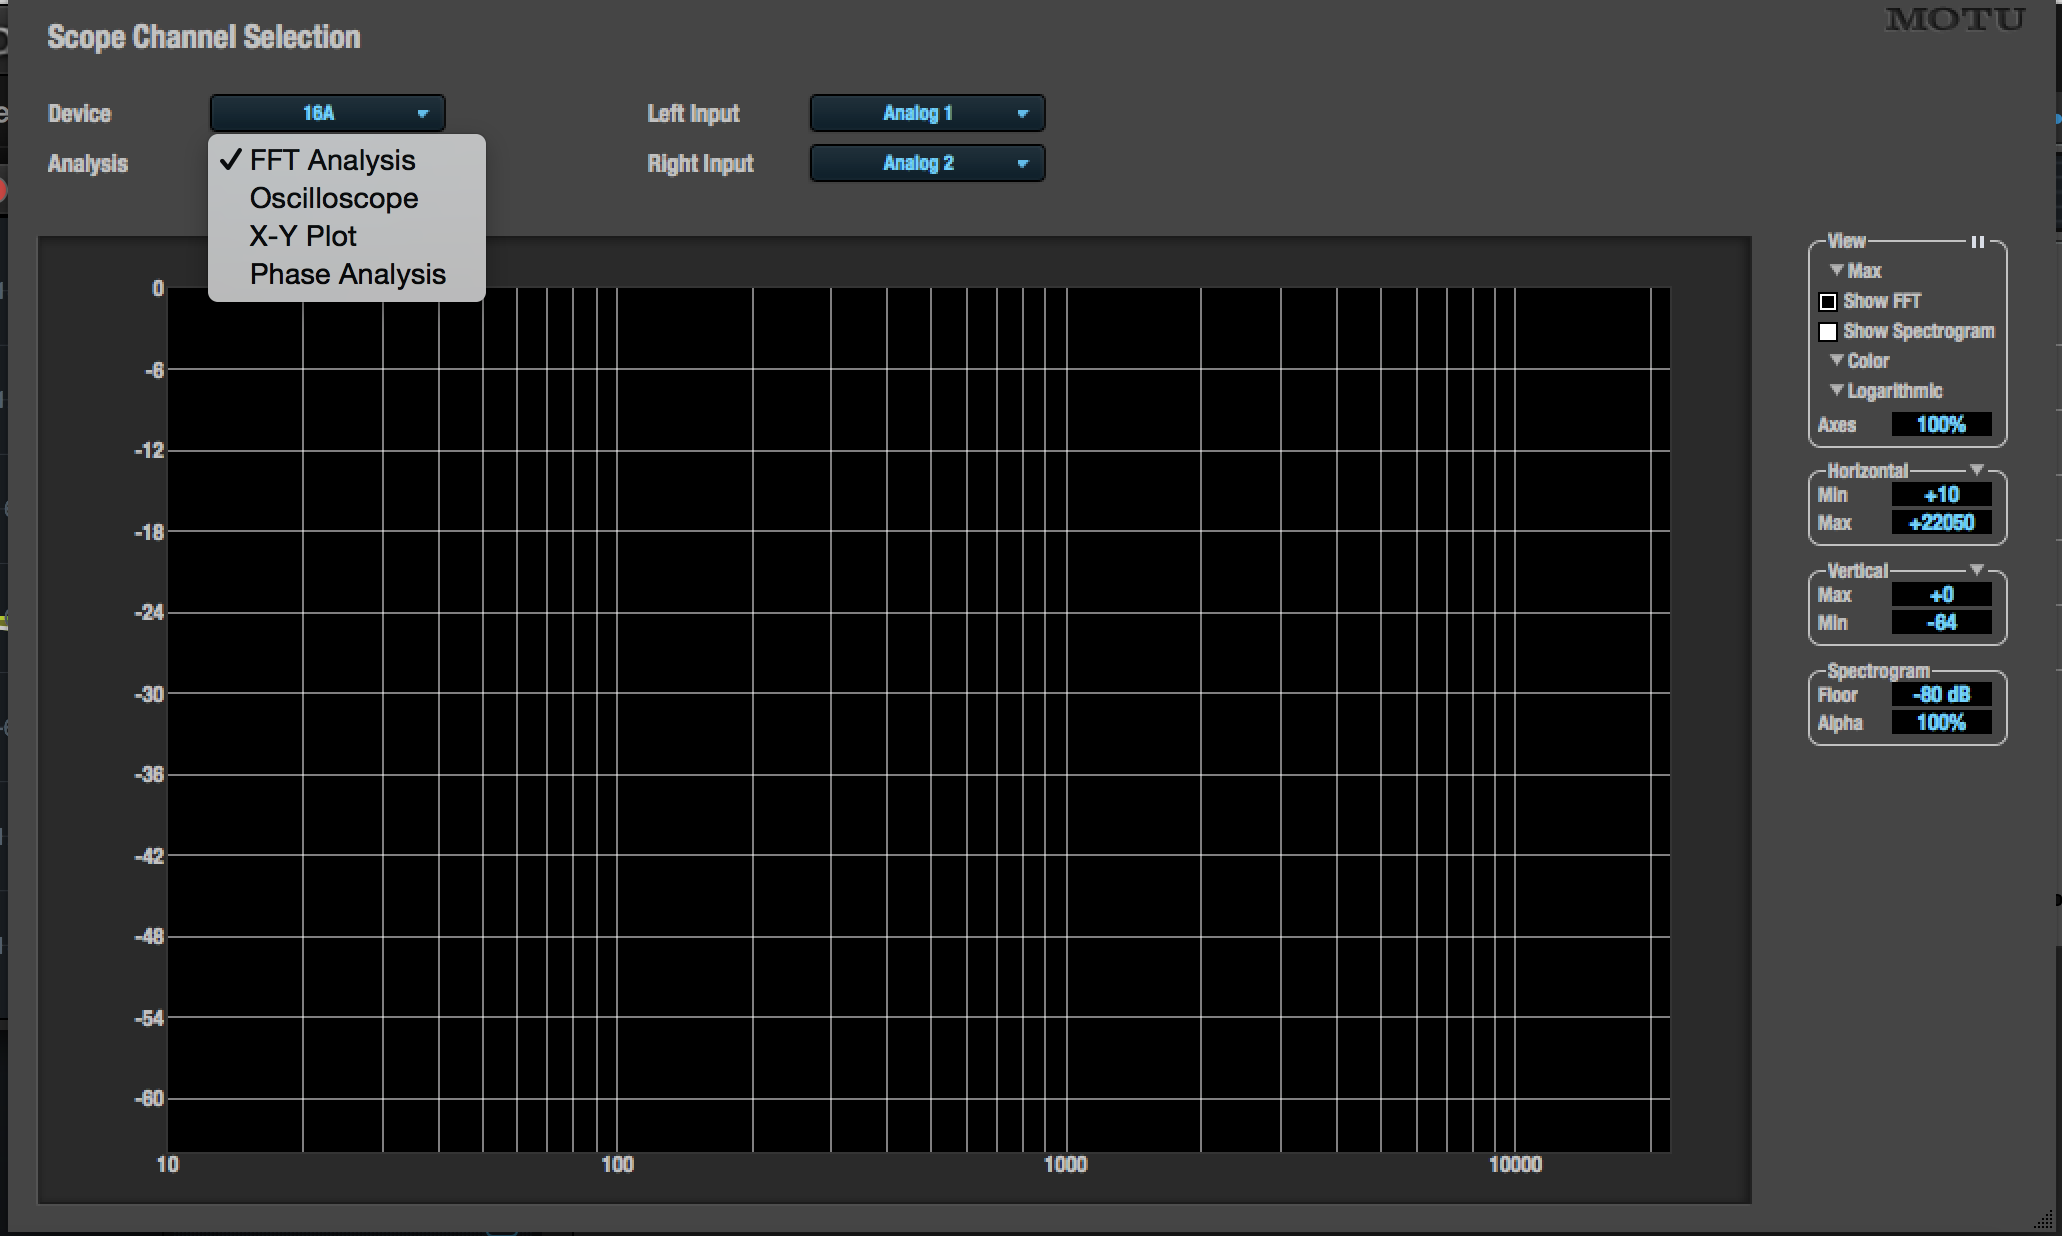Open the Horizontal section triangle menu

[x=1976, y=470]
